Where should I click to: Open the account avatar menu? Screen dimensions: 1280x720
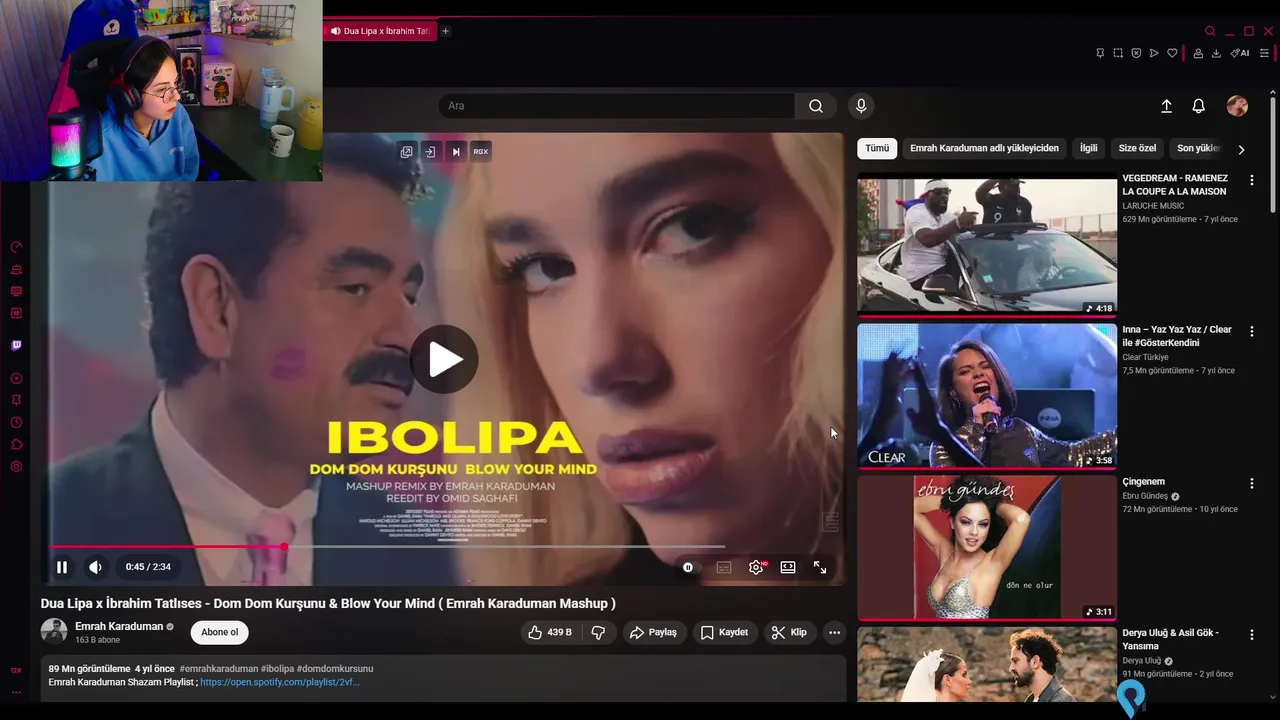point(1237,106)
